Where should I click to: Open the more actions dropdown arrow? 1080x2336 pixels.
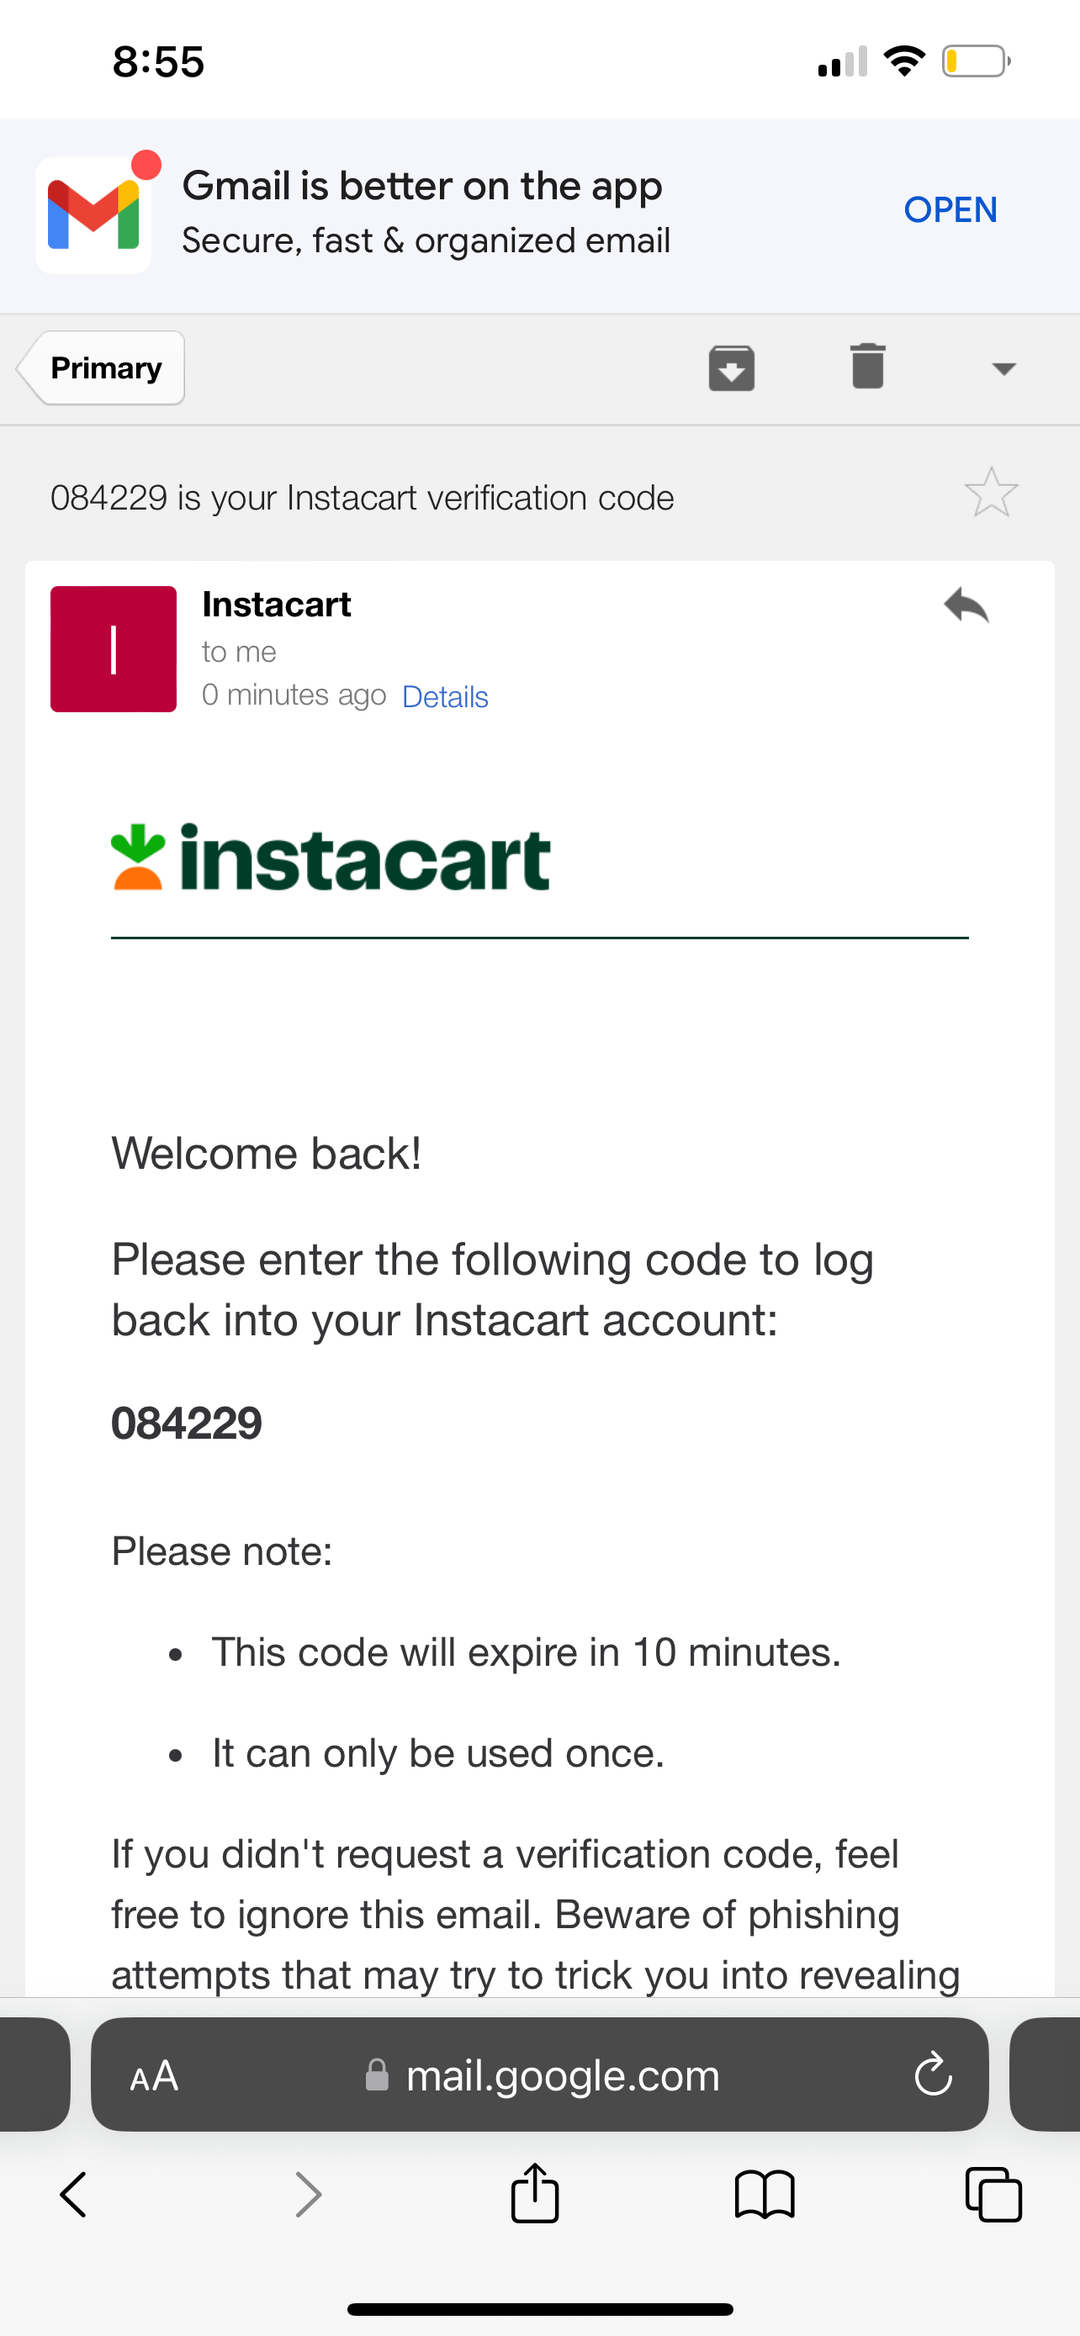pos(1003,369)
